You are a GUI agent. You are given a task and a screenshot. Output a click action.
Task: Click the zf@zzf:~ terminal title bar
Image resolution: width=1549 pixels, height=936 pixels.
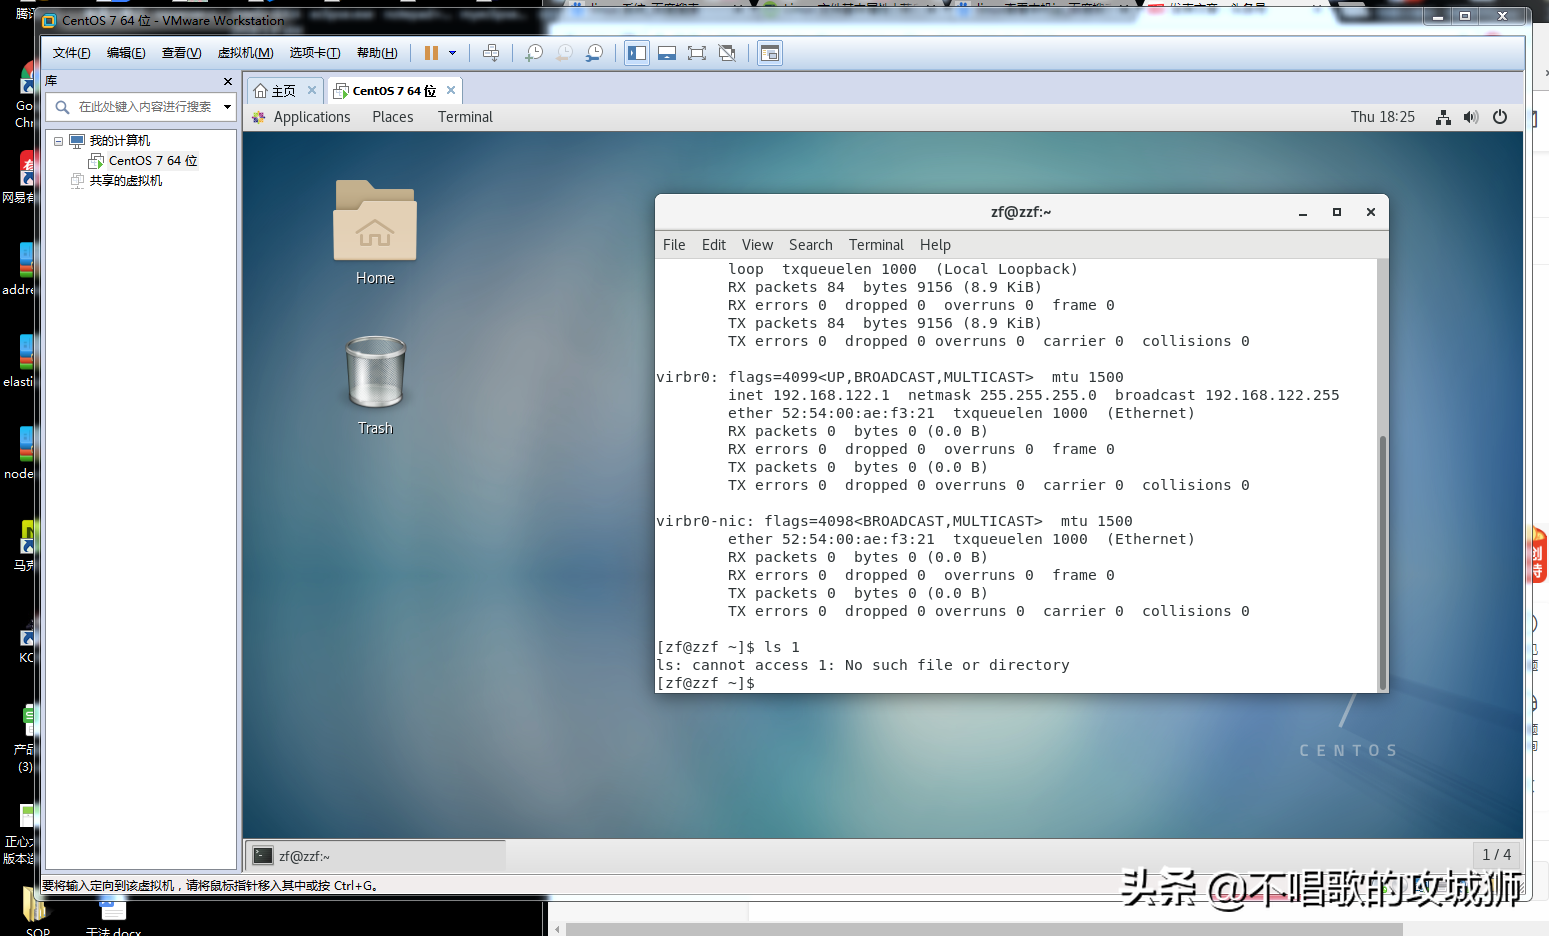1021,212
